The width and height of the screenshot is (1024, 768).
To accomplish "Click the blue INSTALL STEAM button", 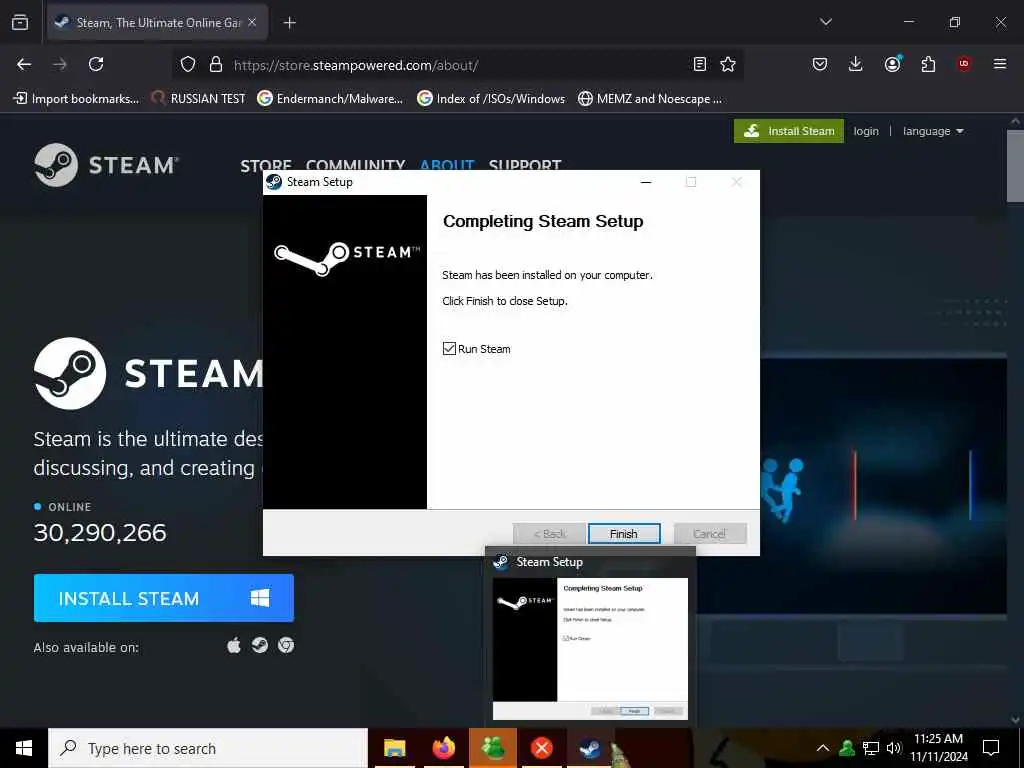I will pos(164,598).
